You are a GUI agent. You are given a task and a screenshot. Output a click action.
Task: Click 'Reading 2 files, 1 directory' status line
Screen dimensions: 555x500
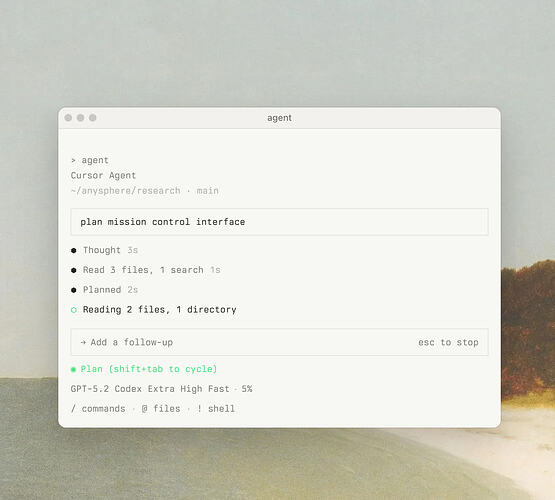pyautogui.click(x=159, y=310)
